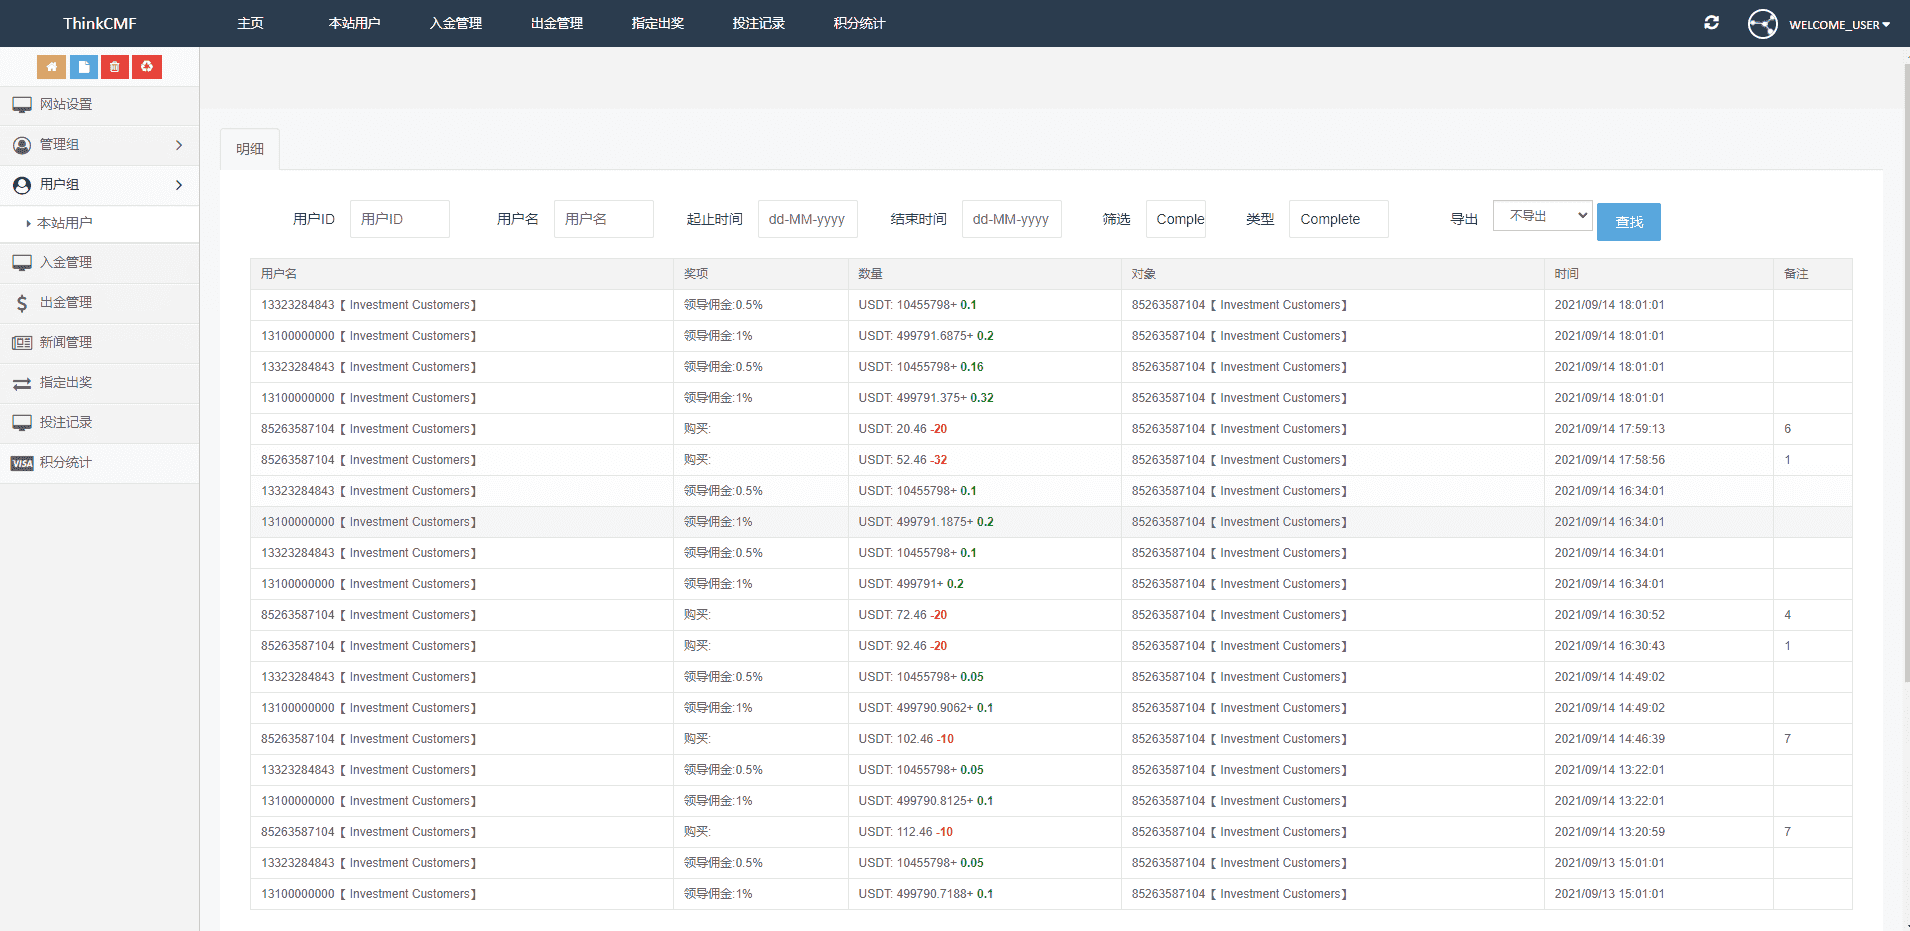
Task: Open the 不导出 export dropdown
Action: [x=1542, y=216]
